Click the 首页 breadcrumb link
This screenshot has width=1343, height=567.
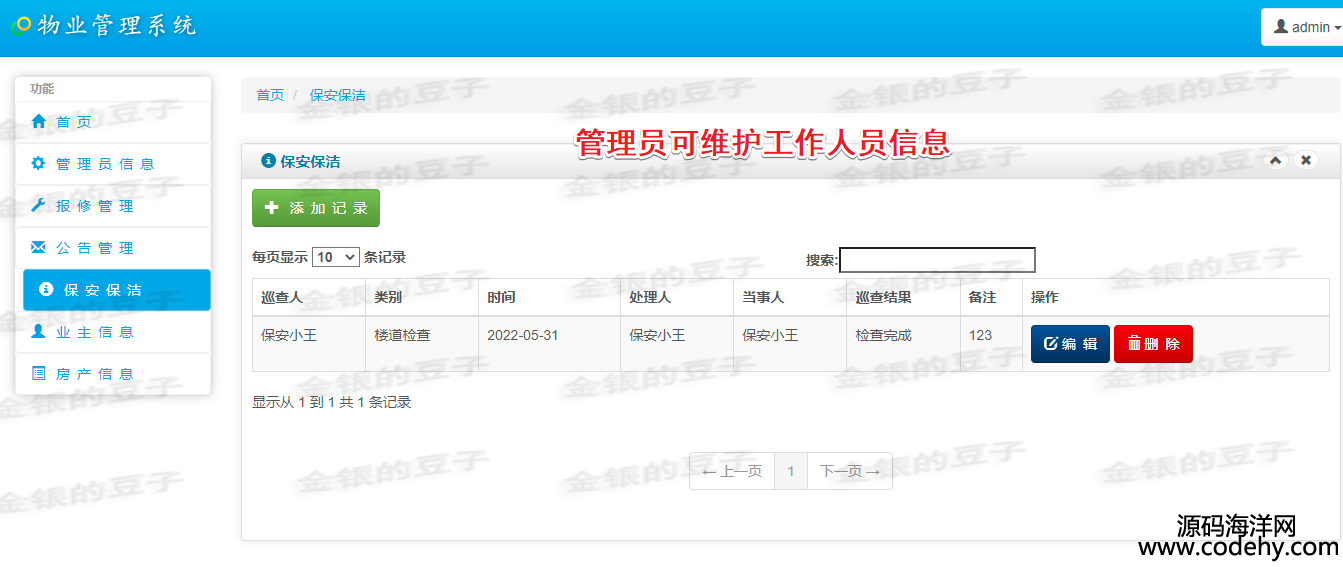pyautogui.click(x=270, y=95)
